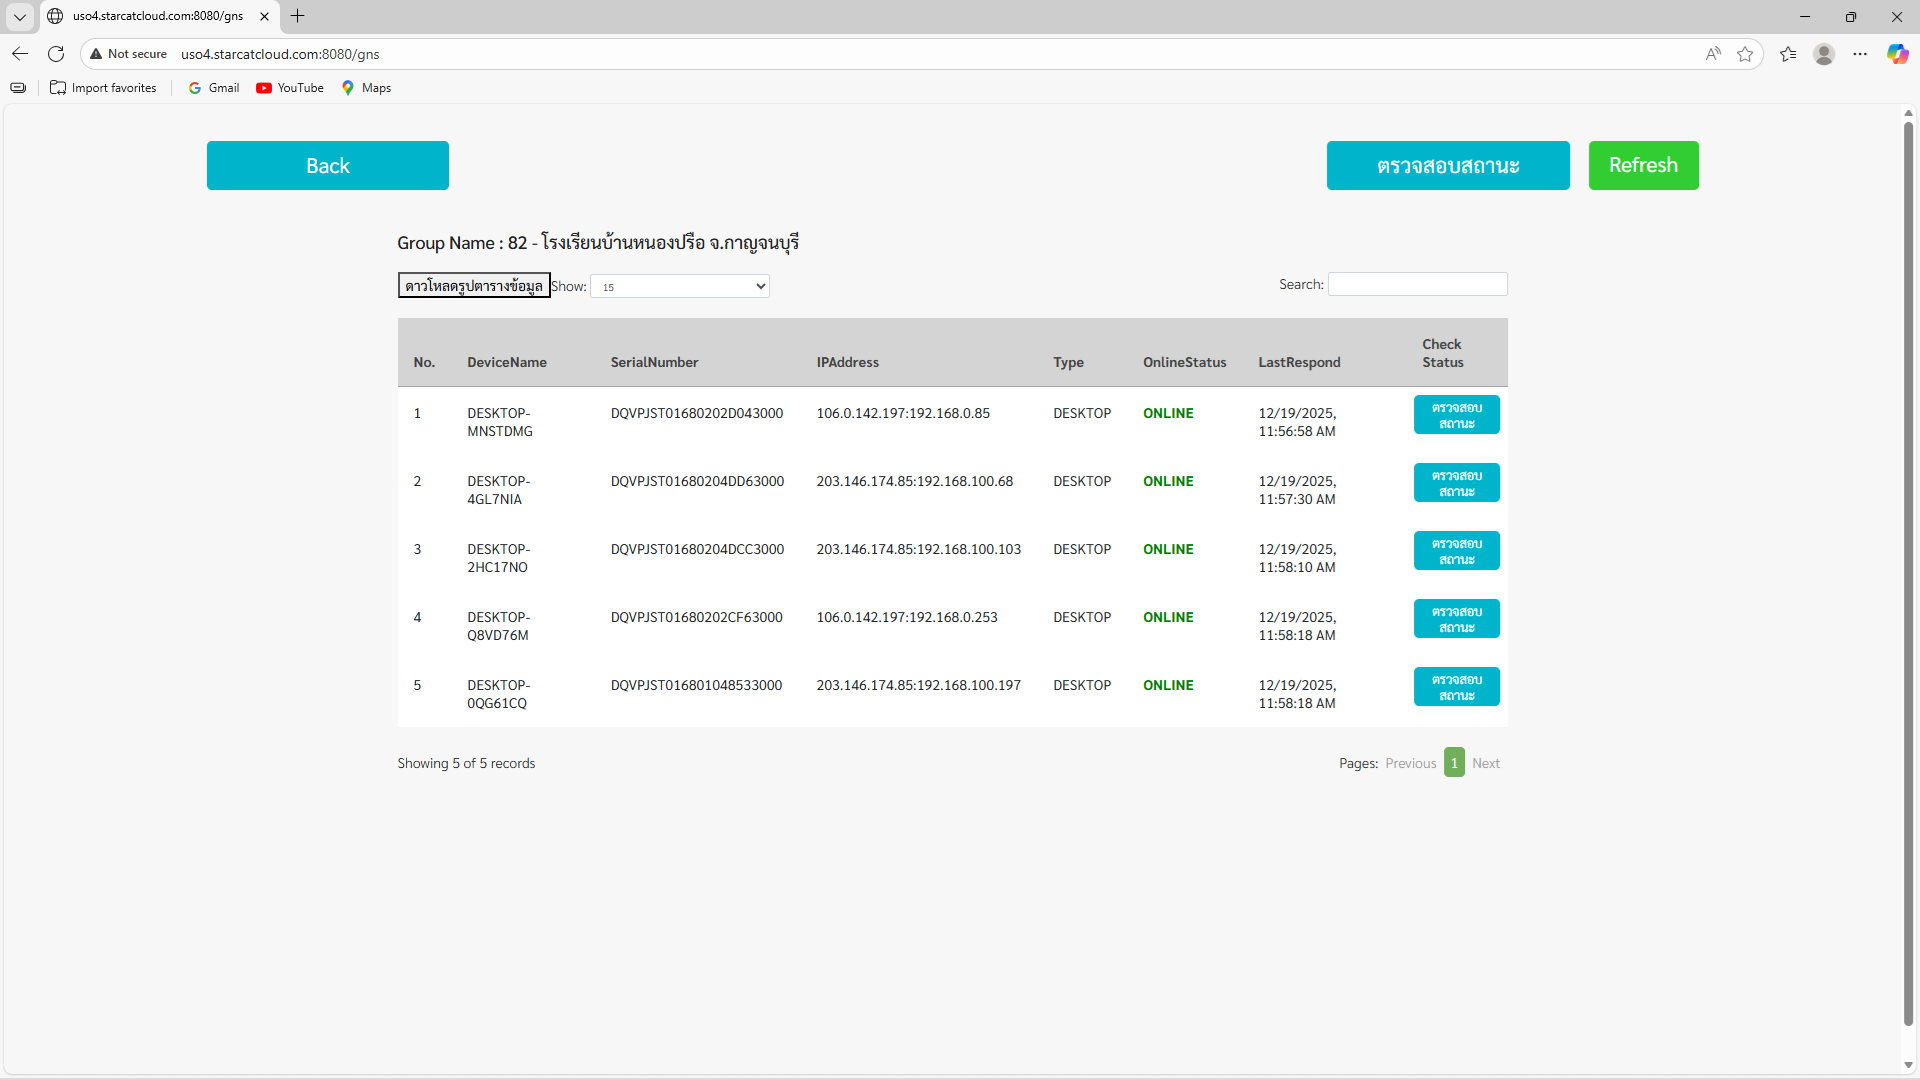
Task: Check status for DESKTOP-MNSTDMG row
Action: point(1456,415)
